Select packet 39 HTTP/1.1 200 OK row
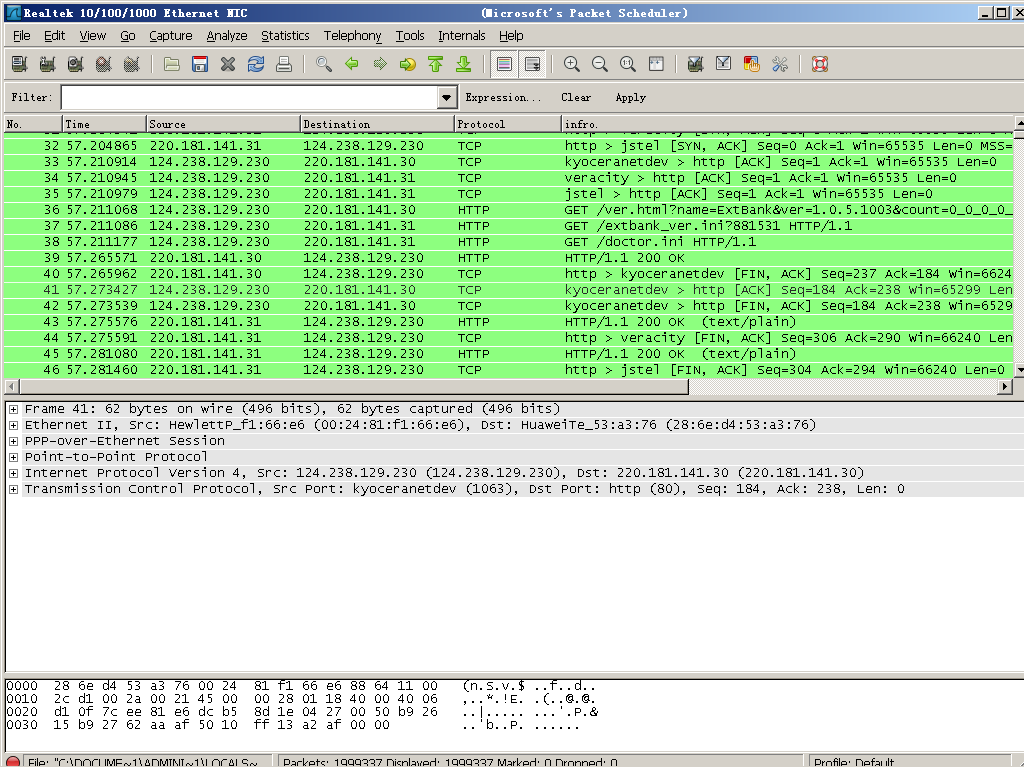Viewport: 1024px width, 768px height. (509, 258)
